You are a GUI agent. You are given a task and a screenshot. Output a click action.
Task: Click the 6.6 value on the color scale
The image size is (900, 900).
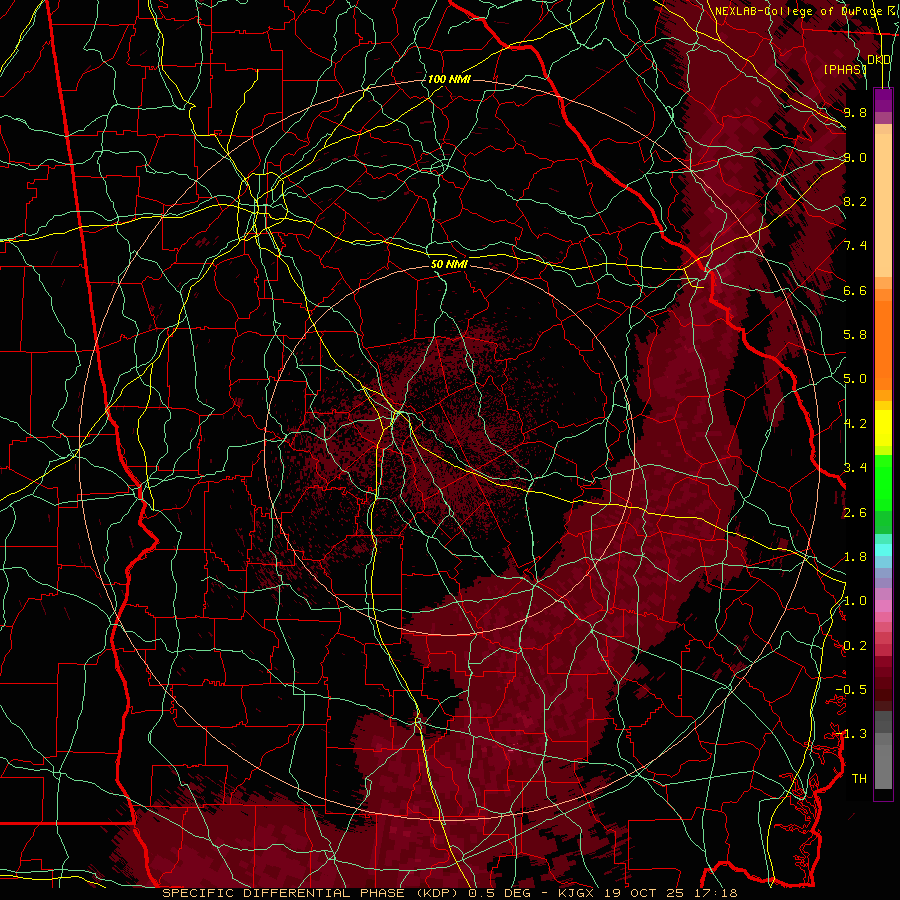point(855,290)
